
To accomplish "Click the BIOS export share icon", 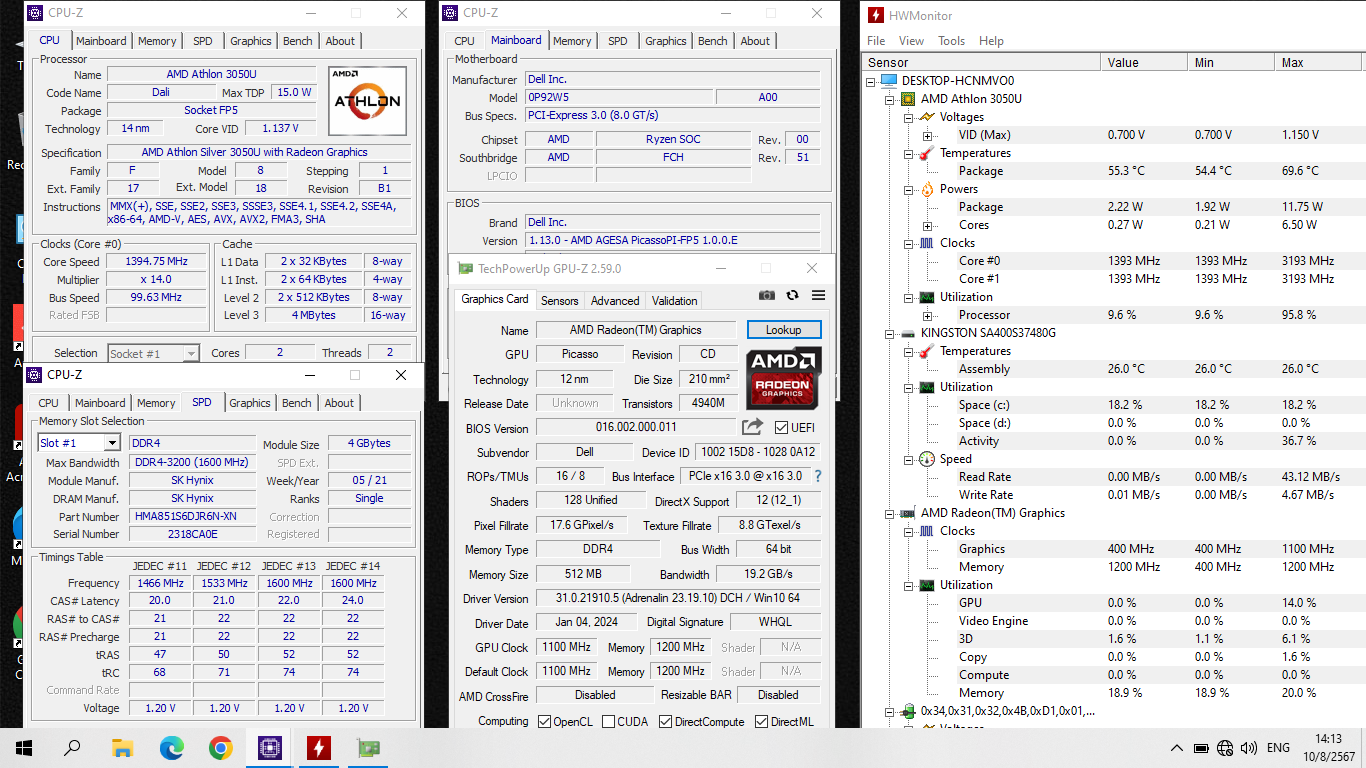I will tap(752, 427).
